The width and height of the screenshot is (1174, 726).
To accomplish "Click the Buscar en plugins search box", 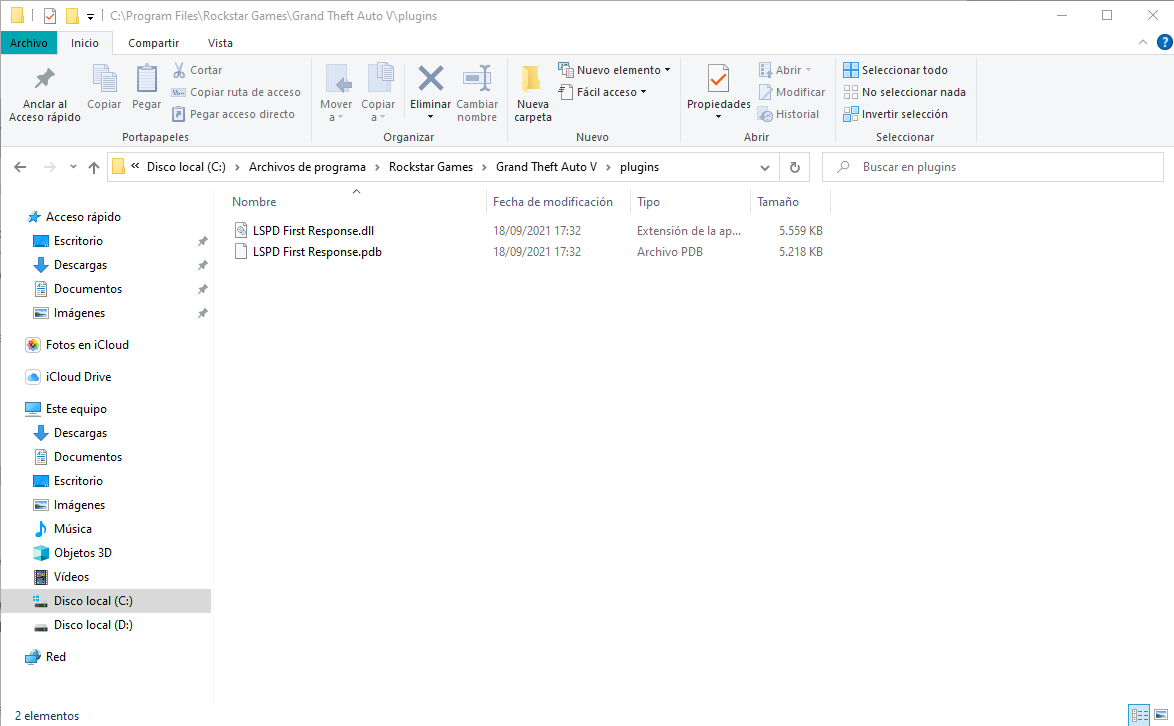I will pos(993,167).
